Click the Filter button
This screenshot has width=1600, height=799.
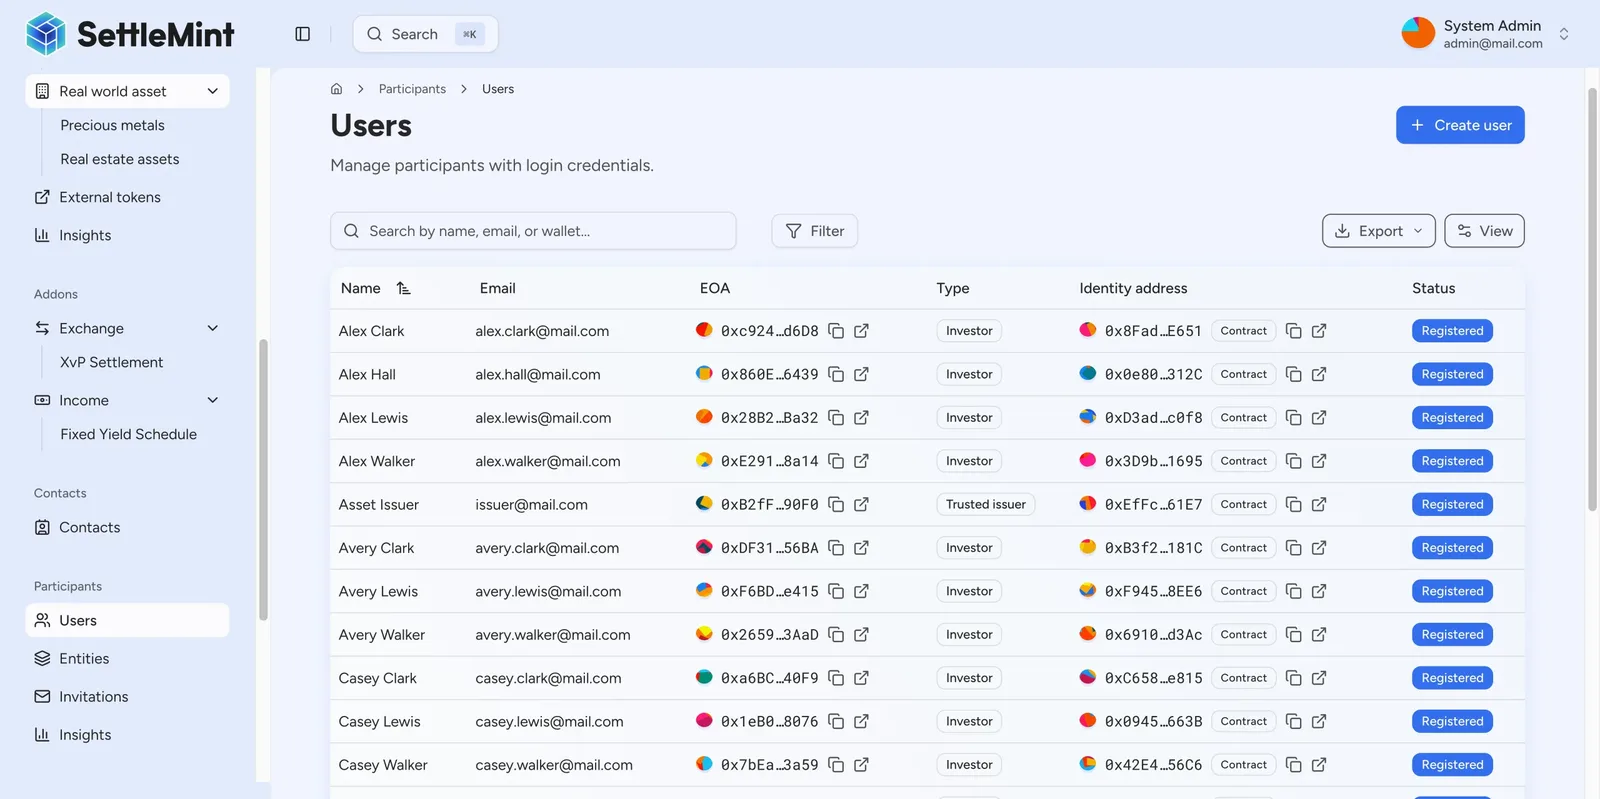click(x=814, y=231)
